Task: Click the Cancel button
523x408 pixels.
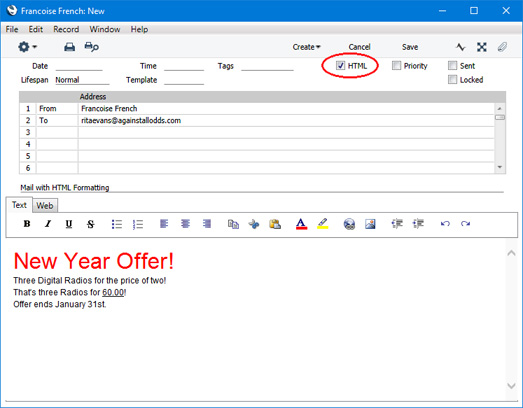Action: point(359,47)
